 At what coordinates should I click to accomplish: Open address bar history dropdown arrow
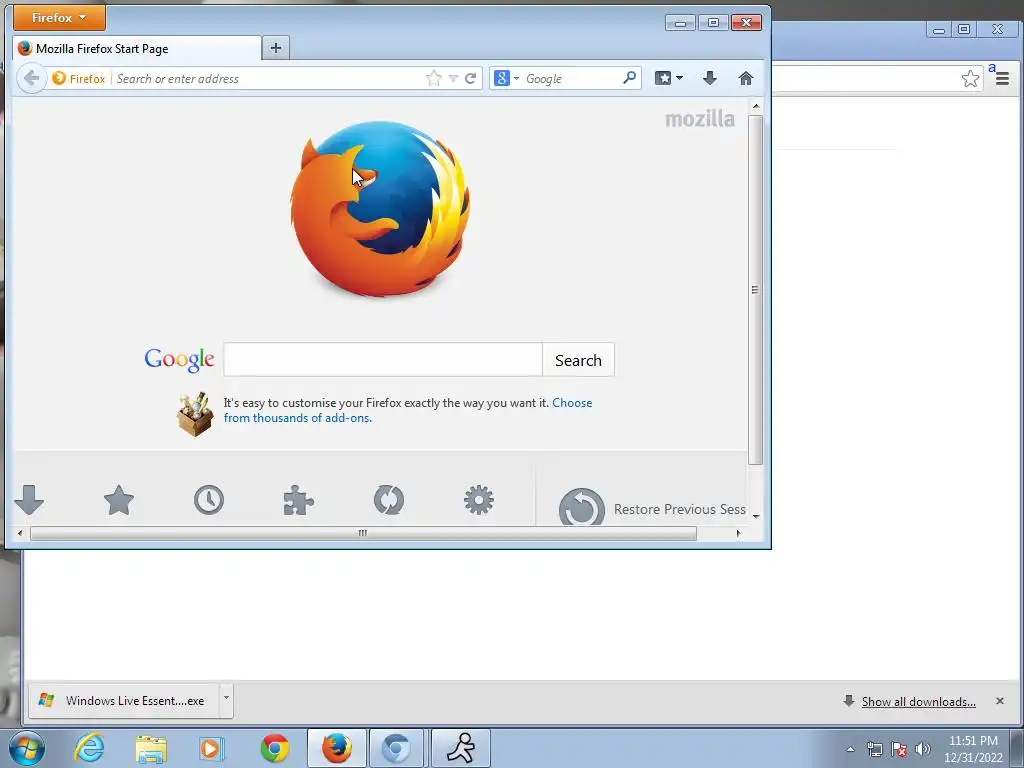(453, 78)
